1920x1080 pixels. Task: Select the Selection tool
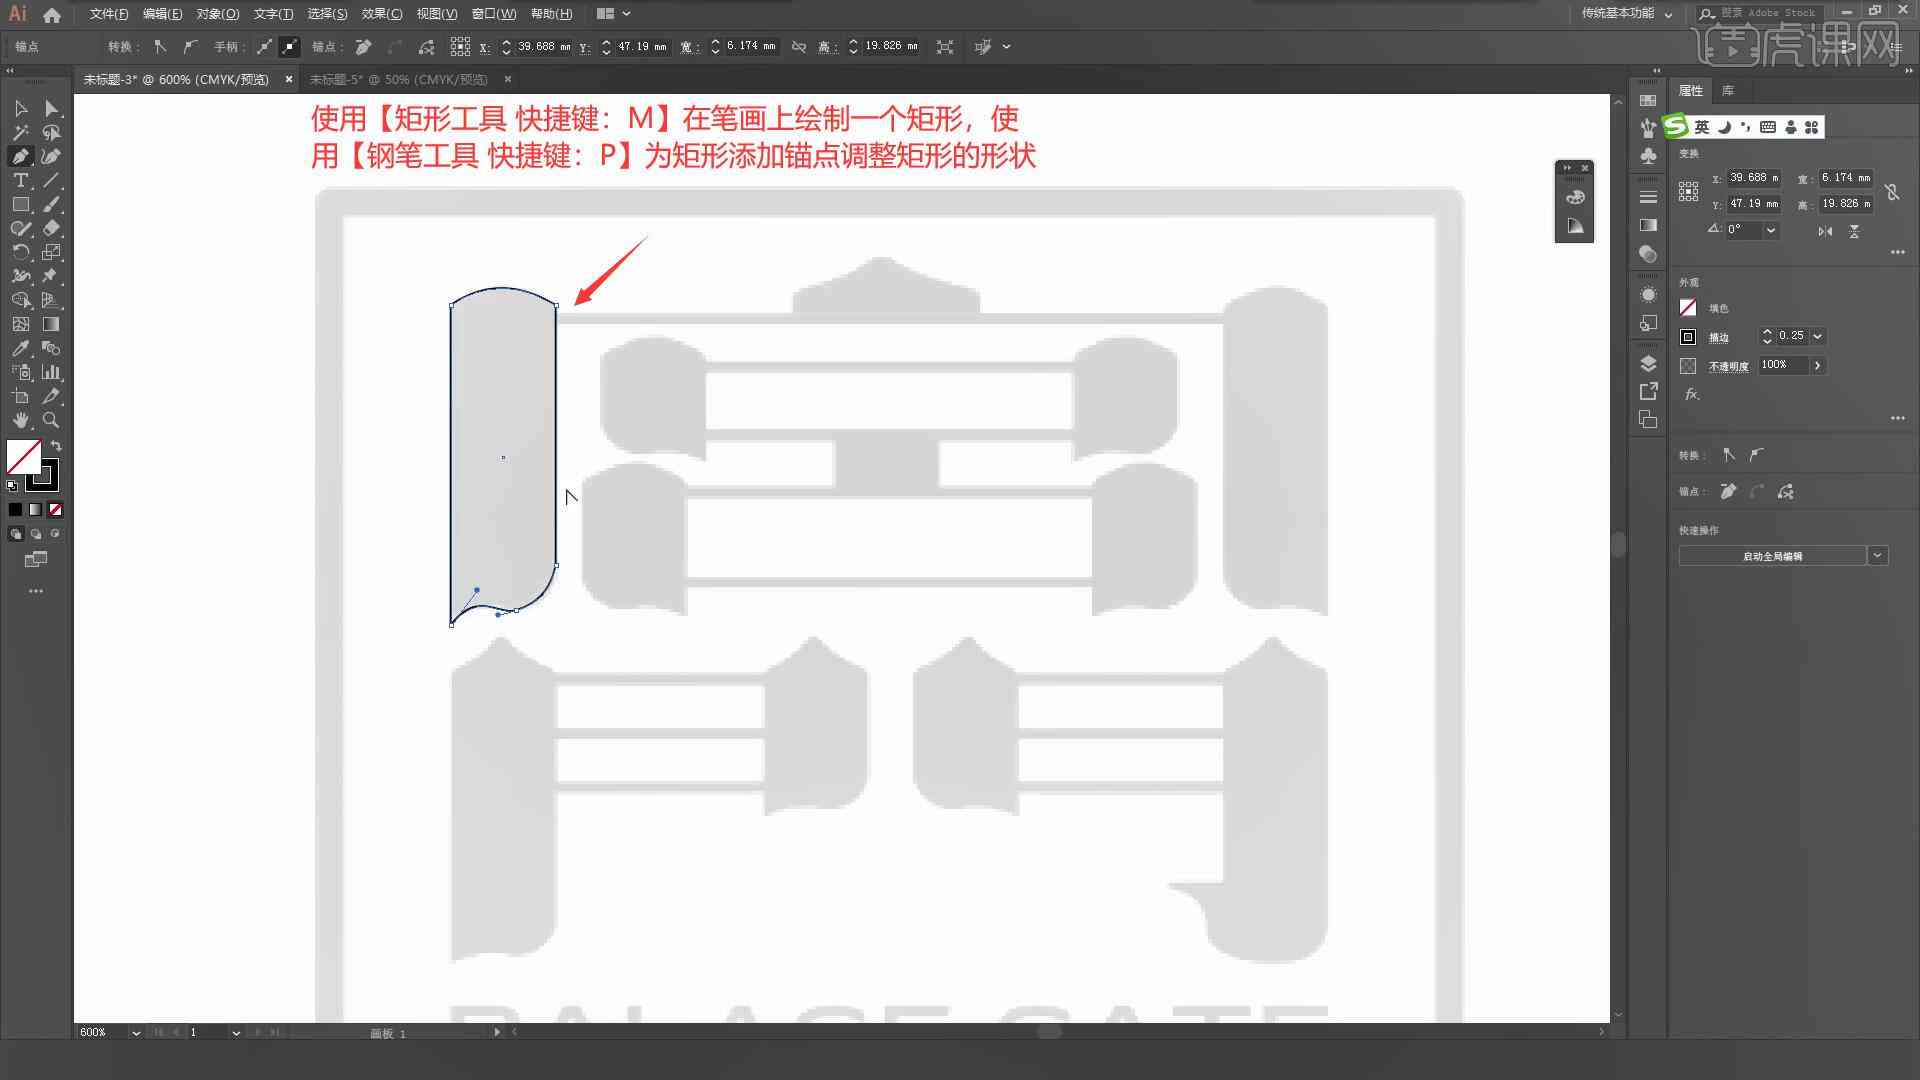(18, 108)
